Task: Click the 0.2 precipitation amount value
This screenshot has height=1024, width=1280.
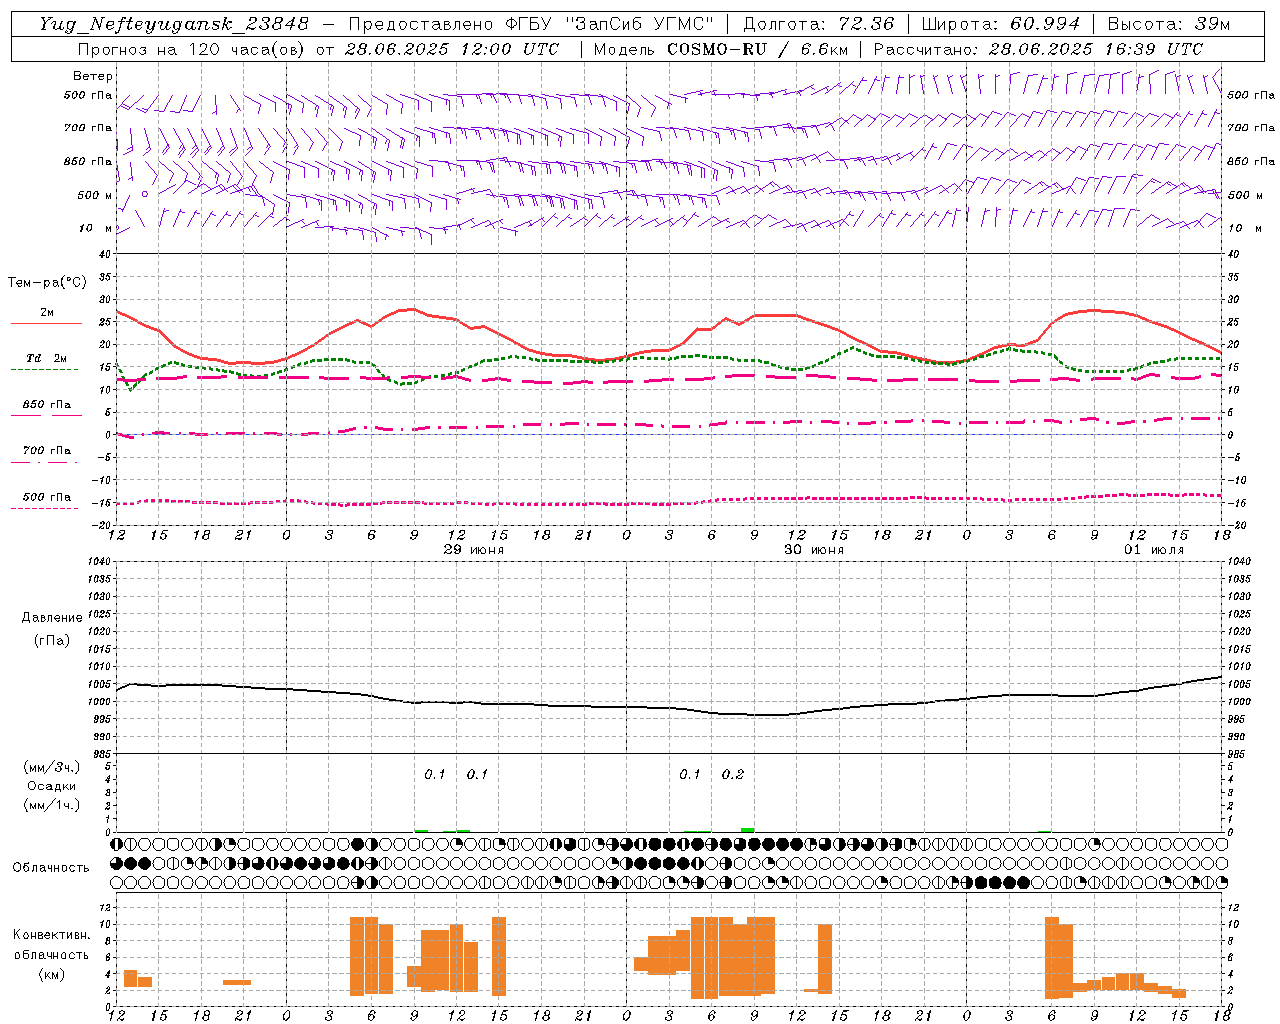Action: [x=733, y=774]
